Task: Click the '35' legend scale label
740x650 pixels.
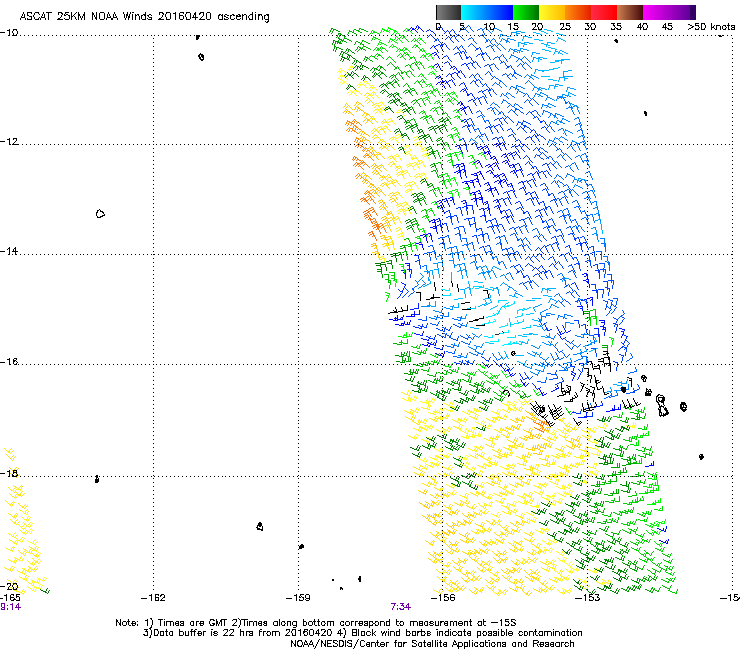Action: click(x=616, y=27)
